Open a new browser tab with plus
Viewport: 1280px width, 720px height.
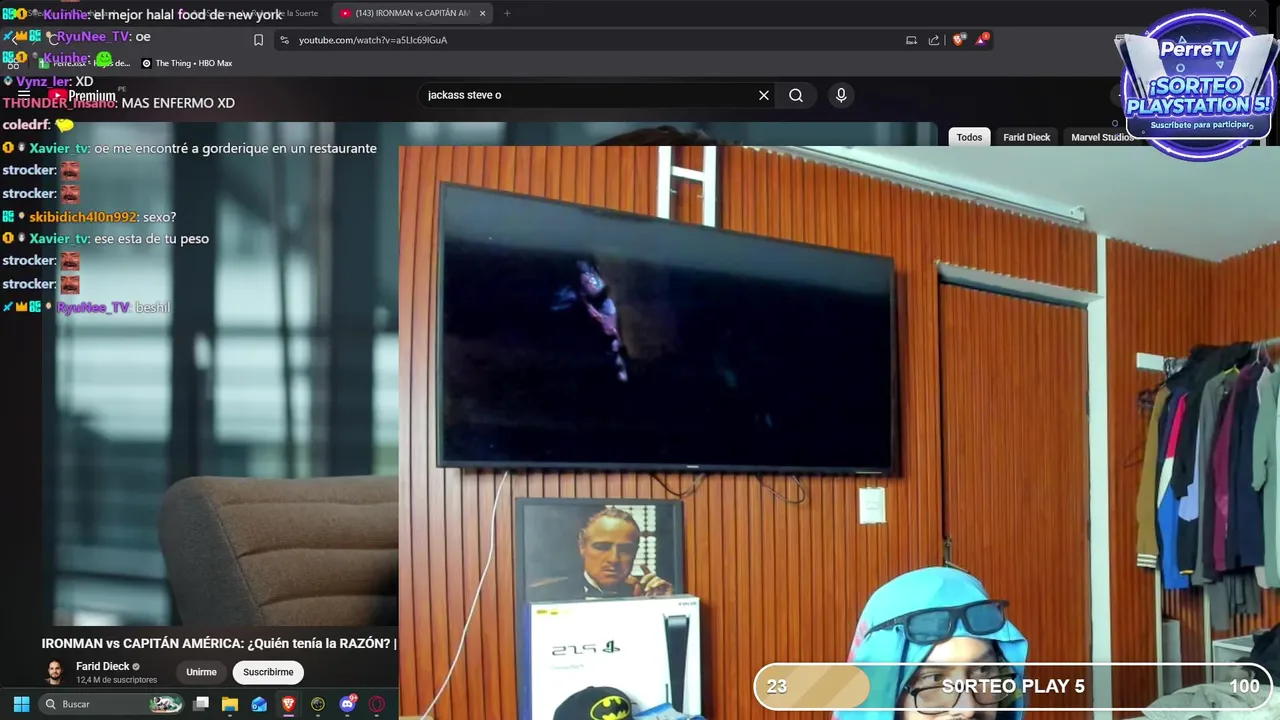click(x=507, y=13)
